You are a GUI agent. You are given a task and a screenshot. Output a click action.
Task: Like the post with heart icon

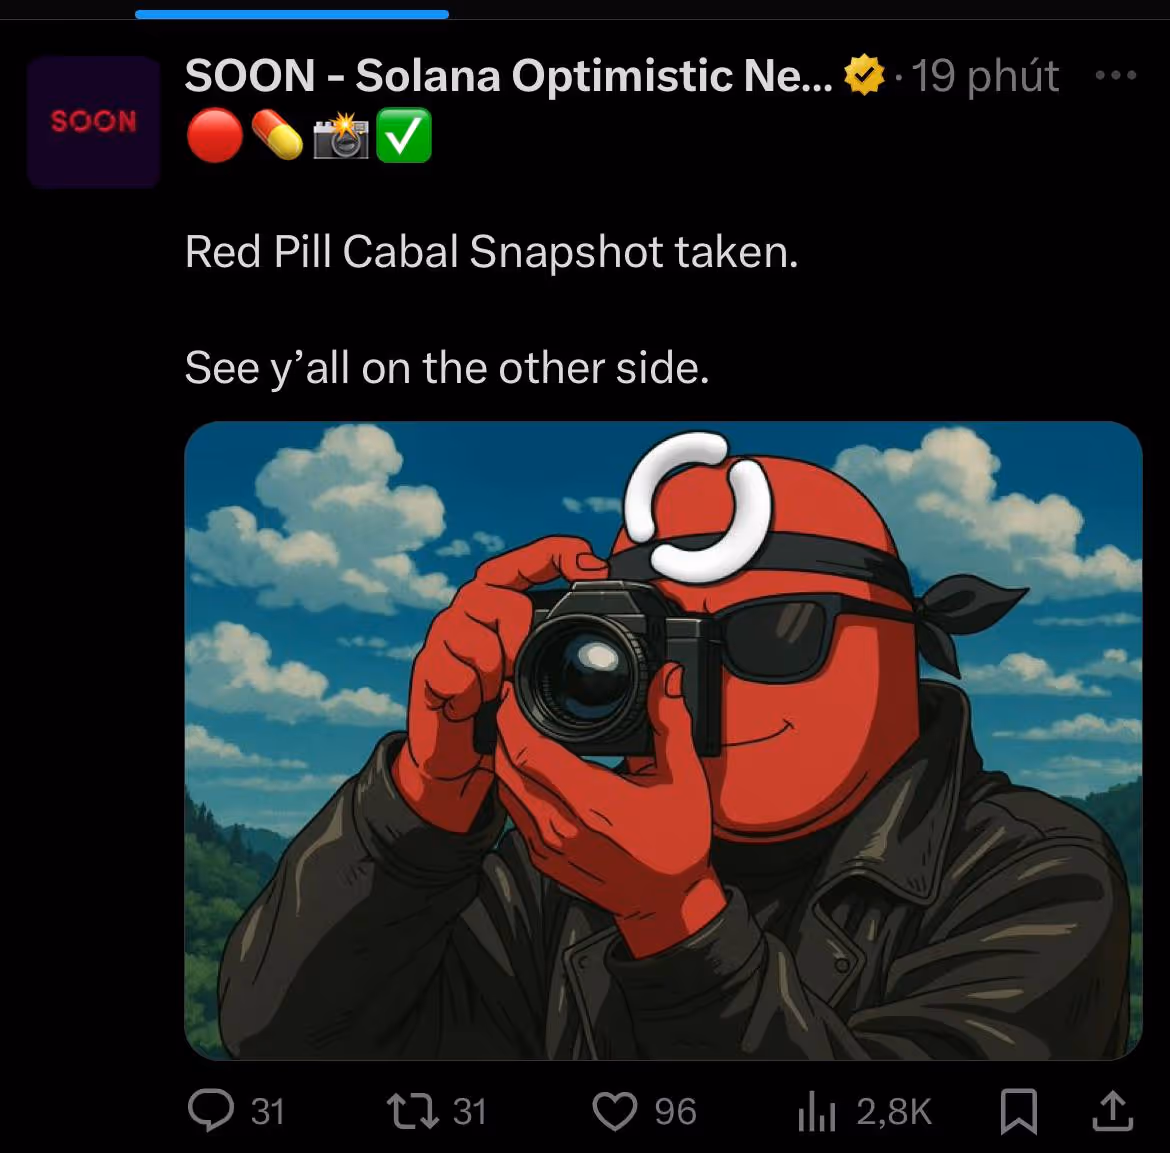615,1110
